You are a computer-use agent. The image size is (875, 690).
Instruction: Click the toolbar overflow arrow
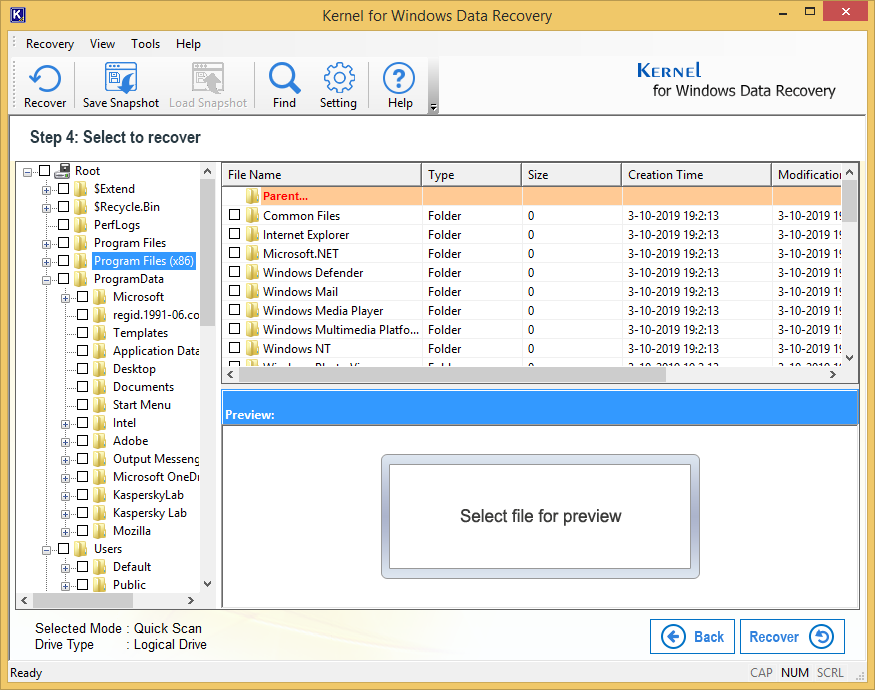(434, 107)
